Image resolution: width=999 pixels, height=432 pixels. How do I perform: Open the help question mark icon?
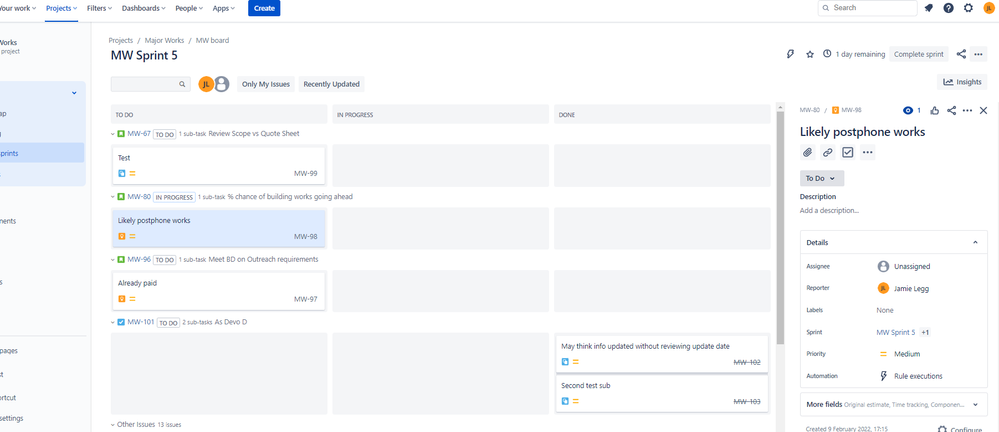click(949, 8)
